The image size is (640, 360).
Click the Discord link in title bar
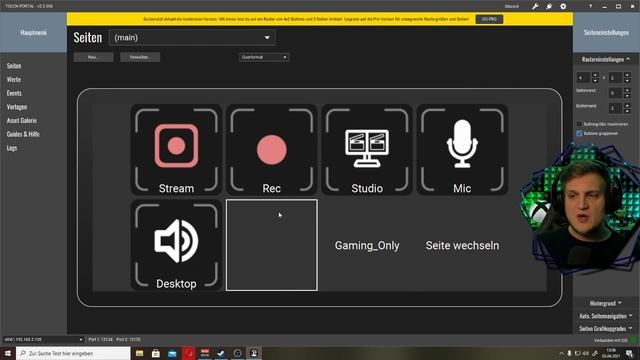click(x=511, y=7)
